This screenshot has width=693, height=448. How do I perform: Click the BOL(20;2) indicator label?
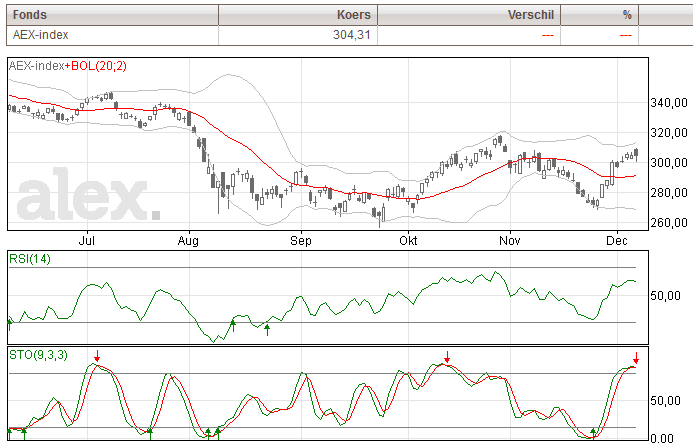tap(99, 66)
